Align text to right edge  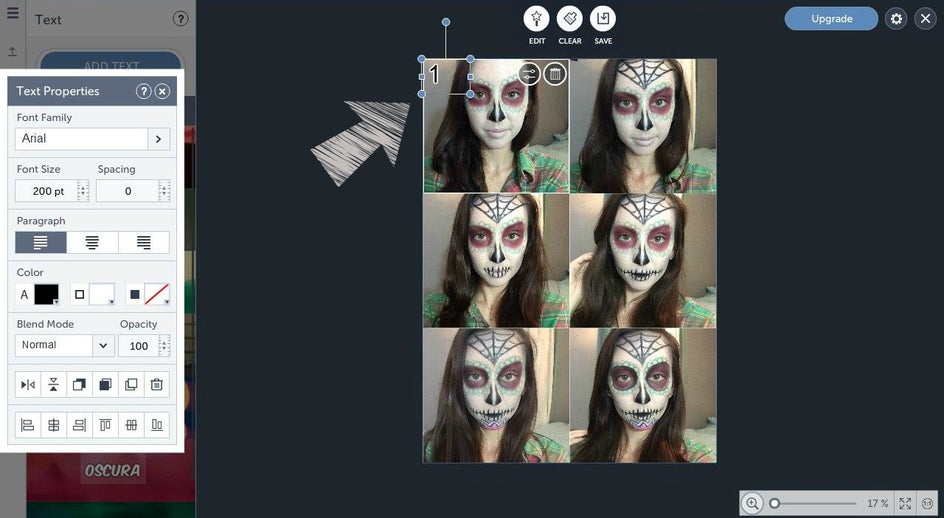tap(79, 425)
